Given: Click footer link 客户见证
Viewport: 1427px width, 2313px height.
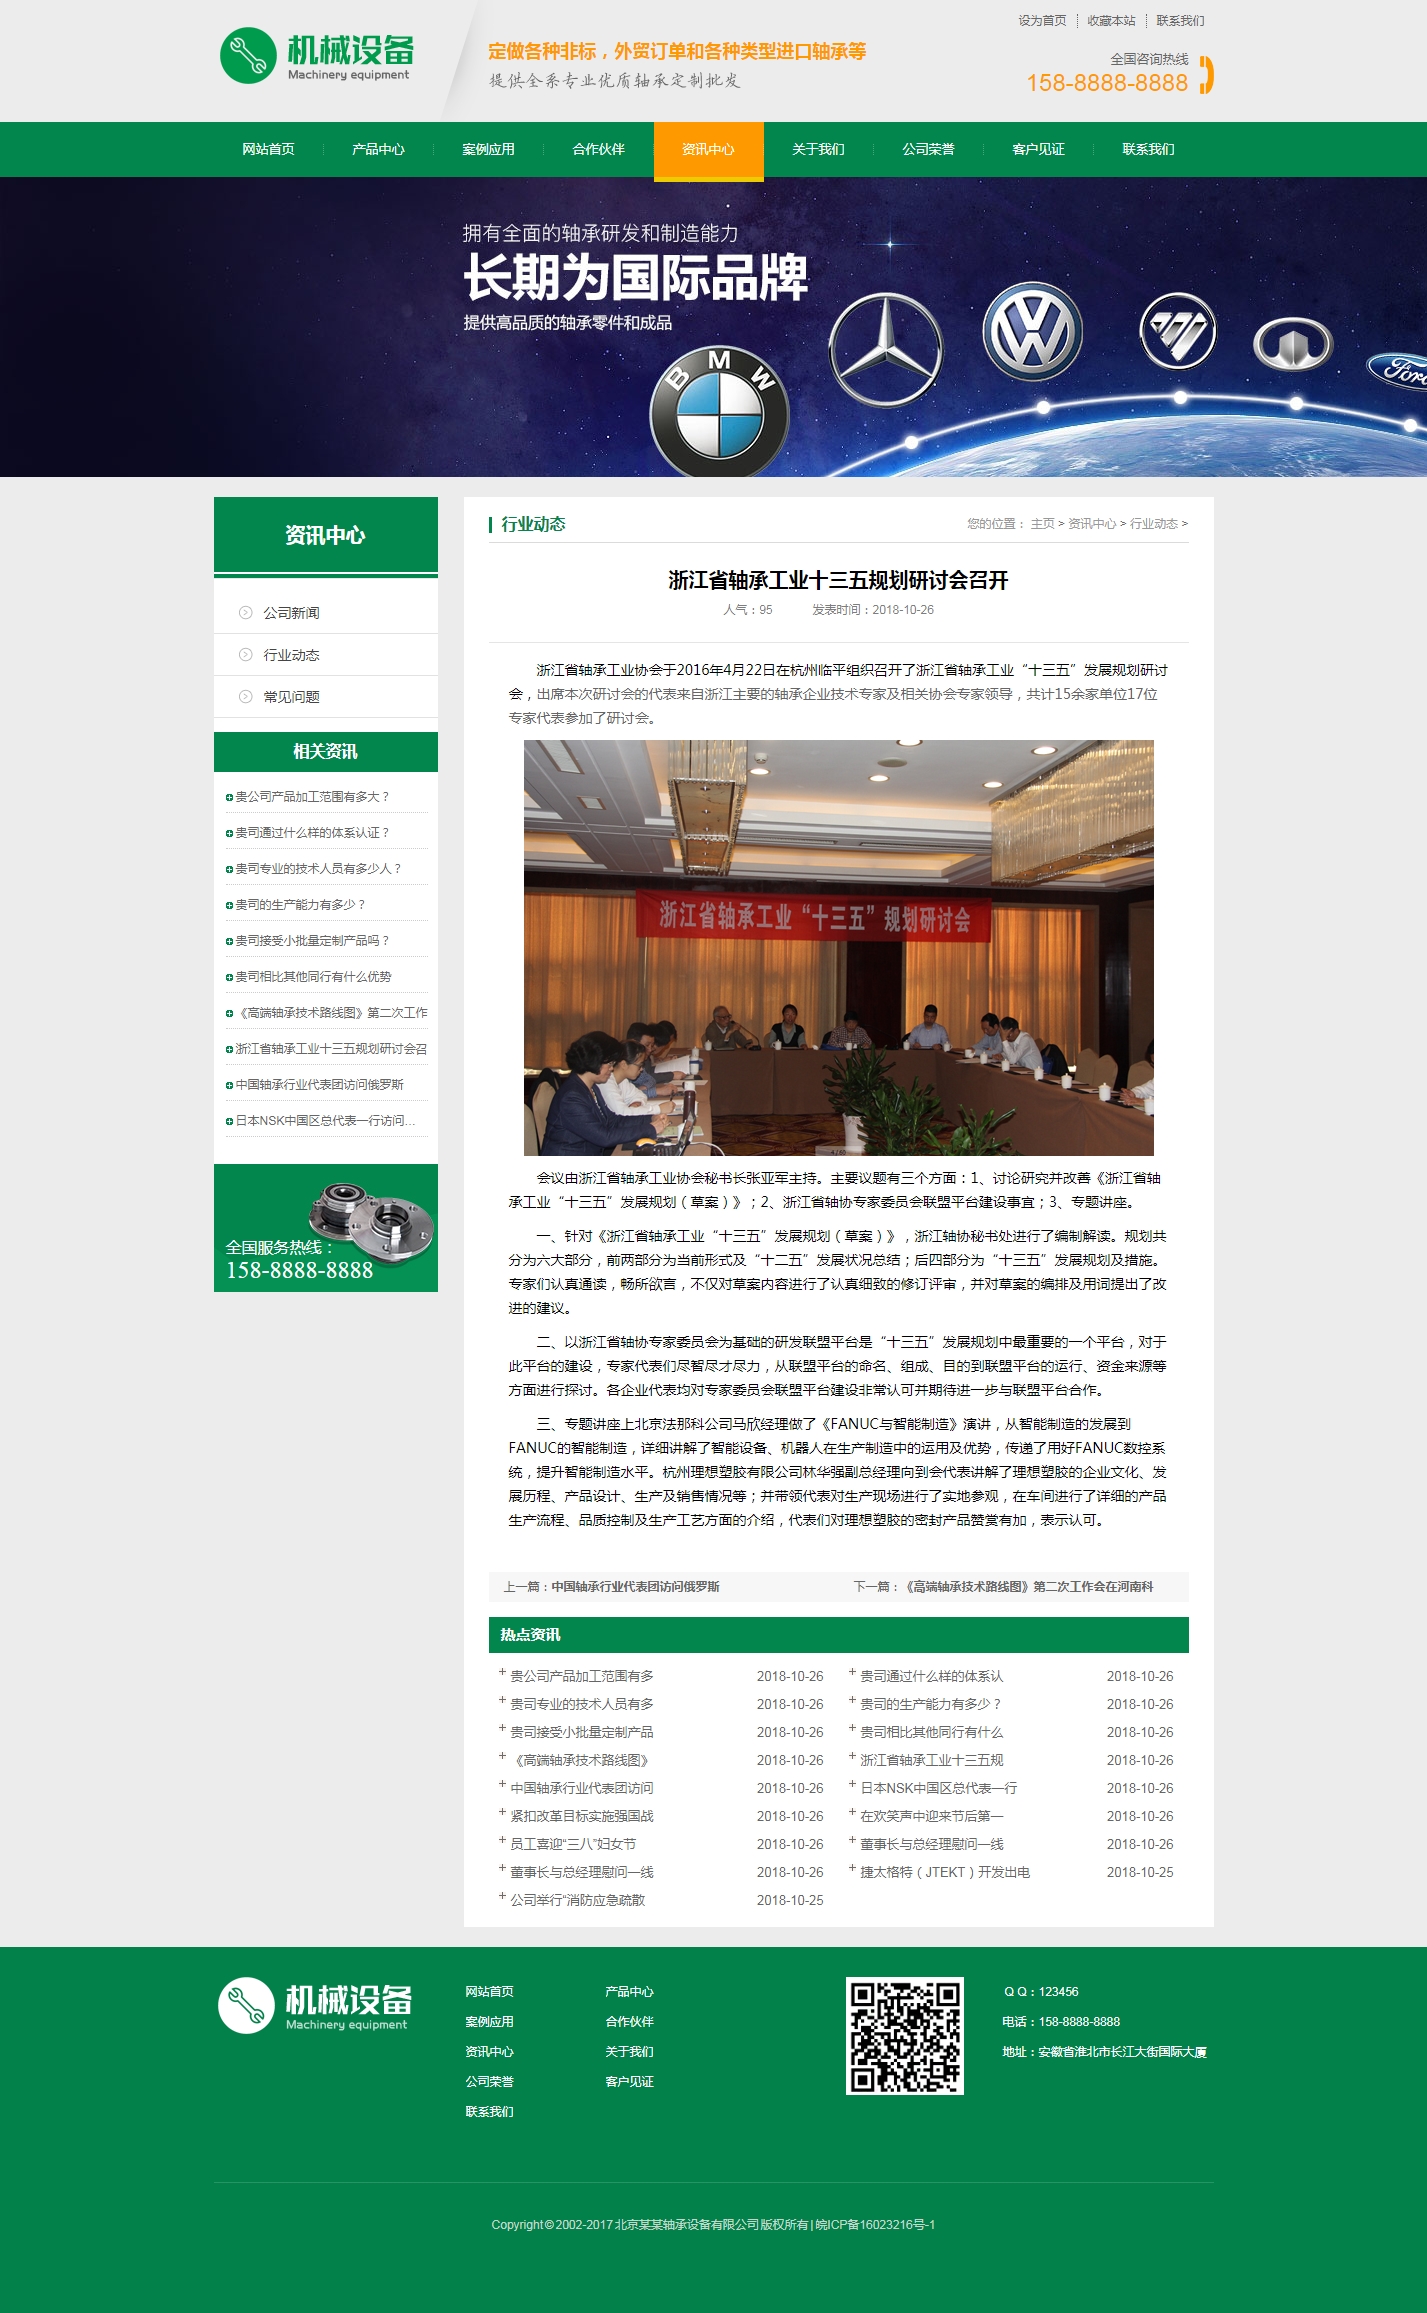Looking at the screenshot, I should tap(629, 2083).
